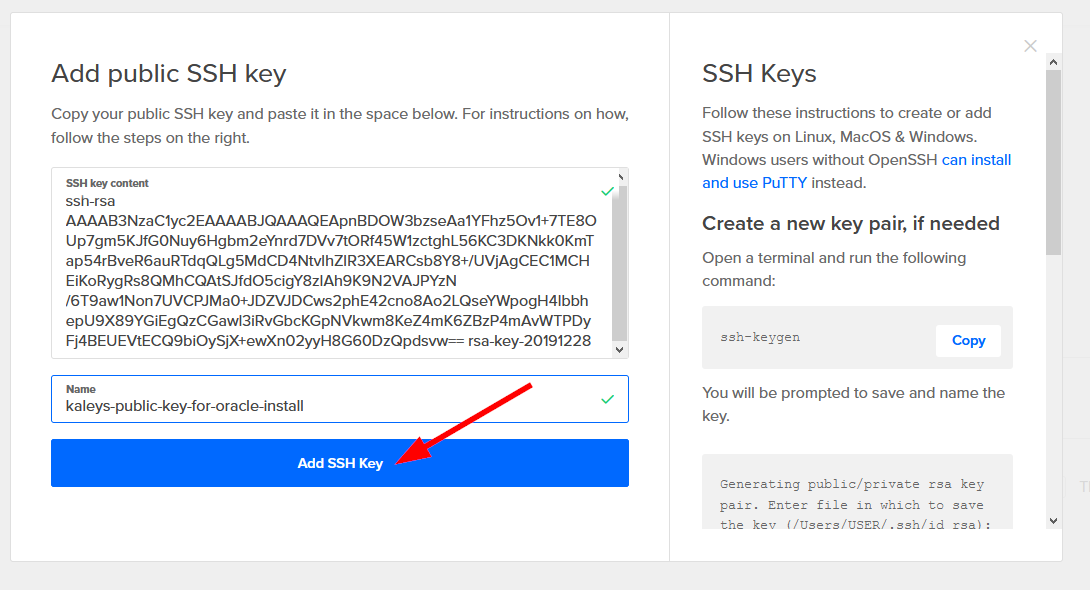Viewport: 1090px width, 590px height.
Task: Click into the Name input field
Action: pyautogui.click(x=330, y=406)
